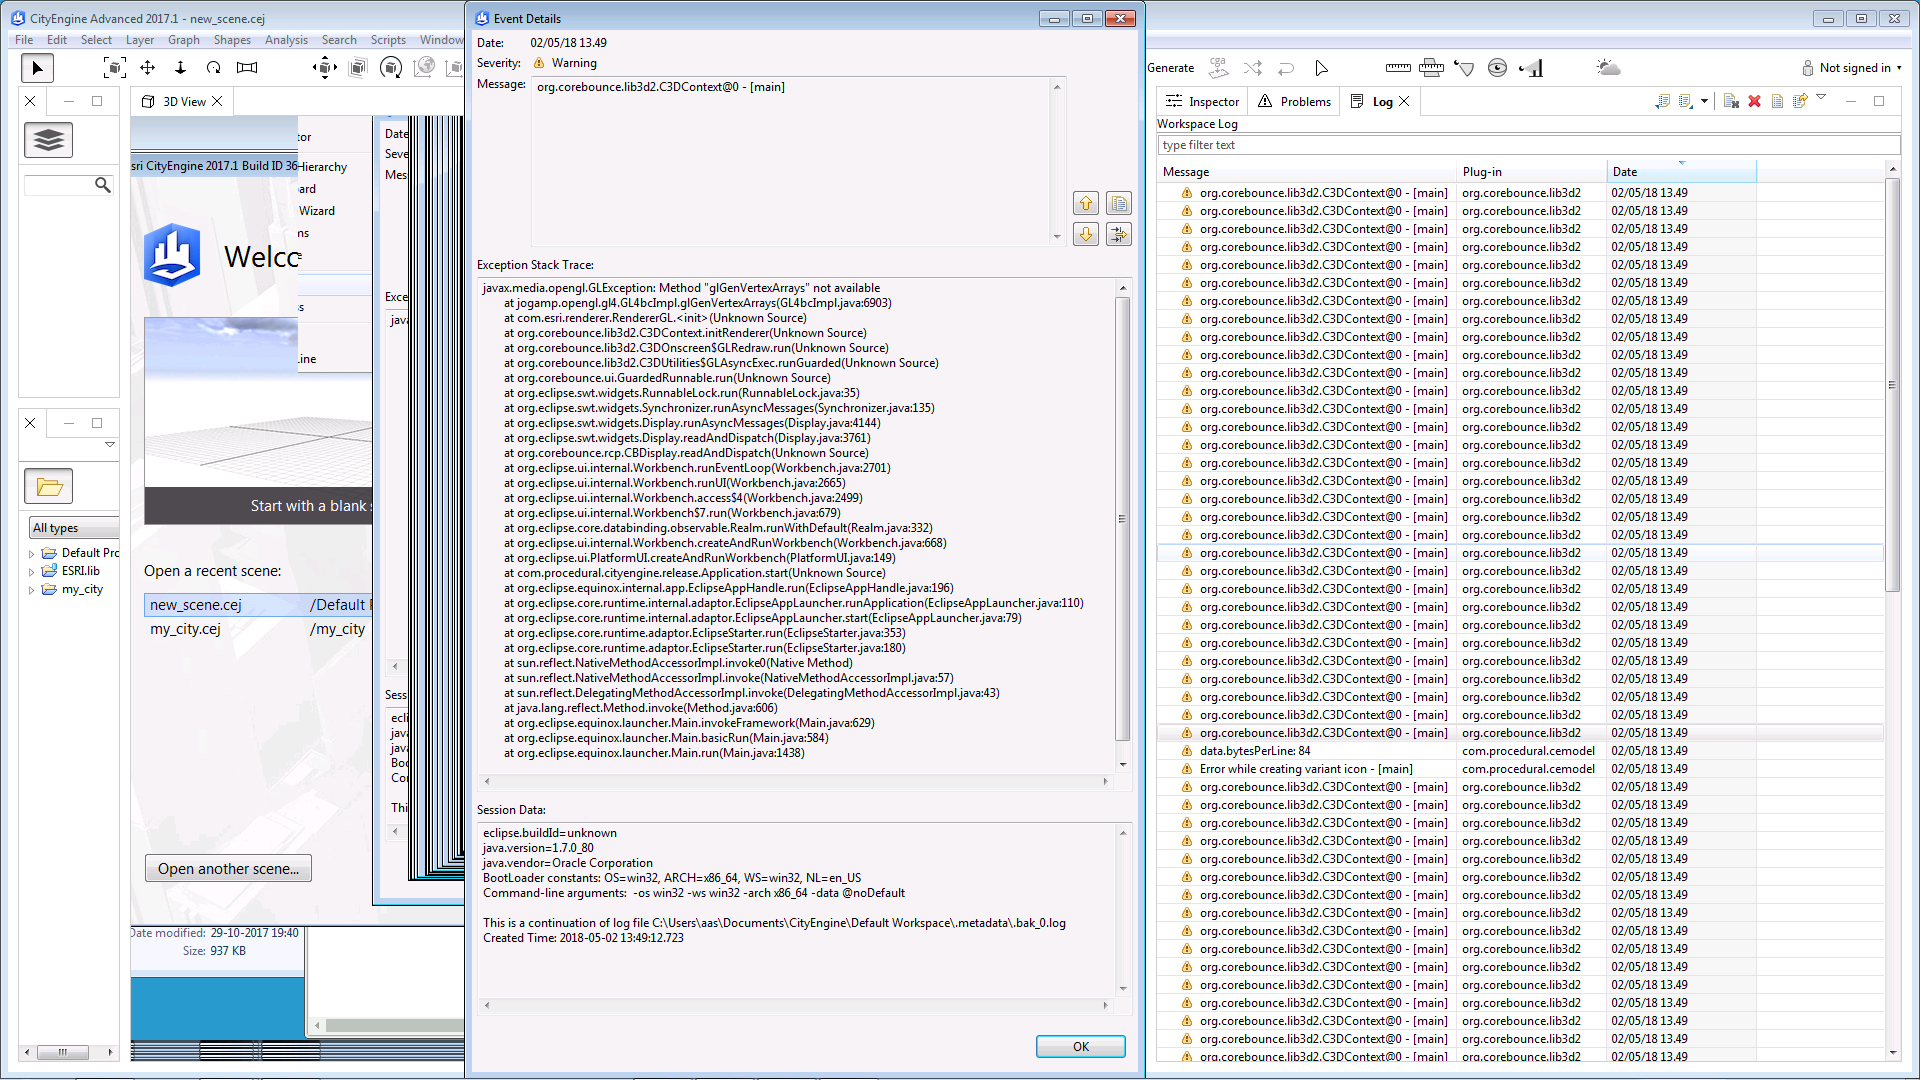Click the event filter icon below copy
Viewport: 1920px width, 1080px height.
pyautogui.click(x=1119, y=234)
